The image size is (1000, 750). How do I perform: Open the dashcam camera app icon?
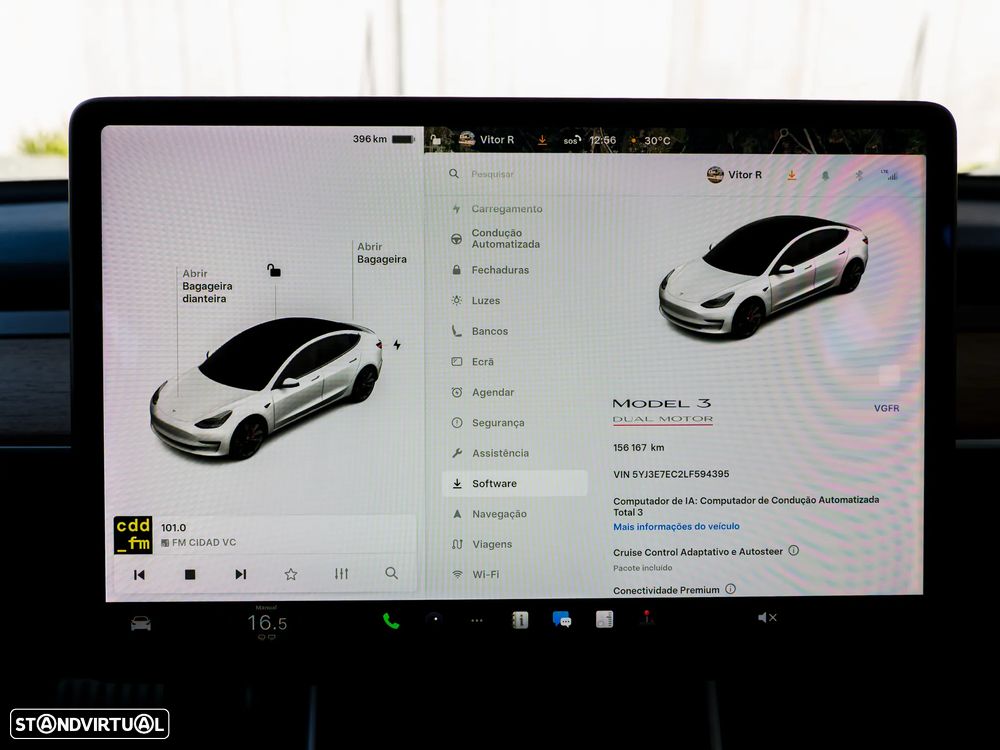tap(434, 619)
